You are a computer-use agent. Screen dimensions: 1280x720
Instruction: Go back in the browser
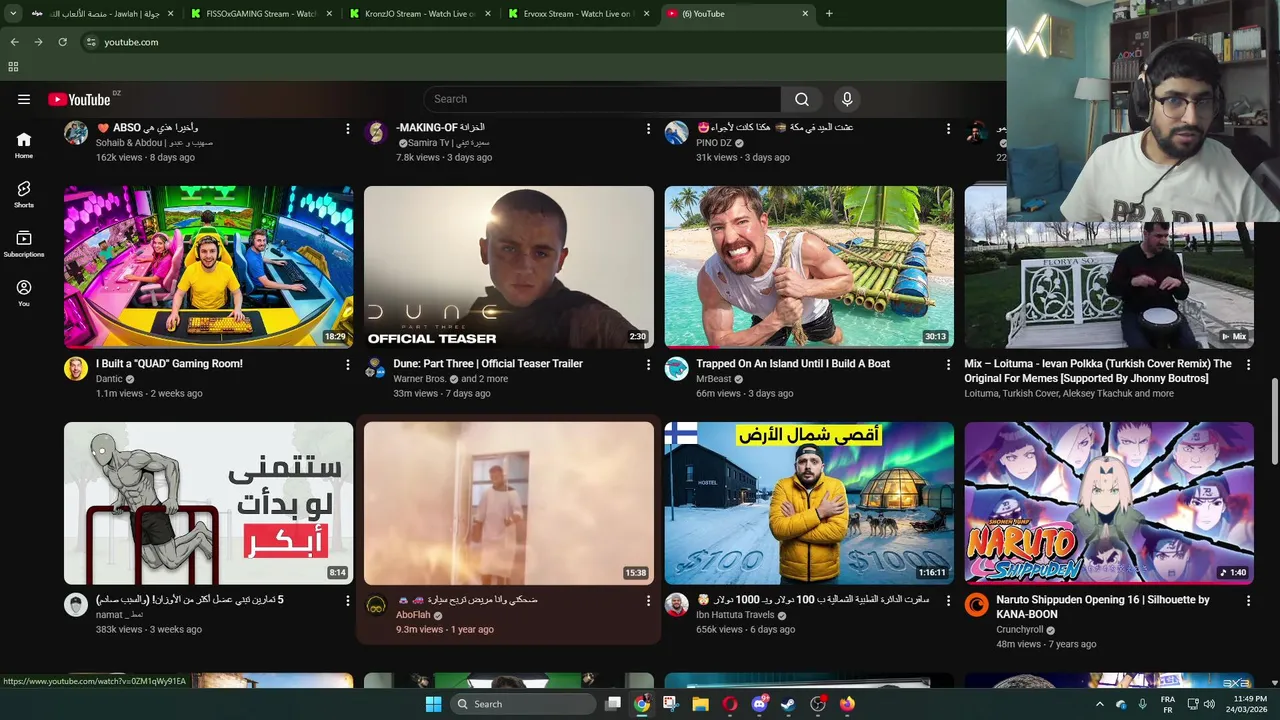pyautogui.click(x=14, y=42)
